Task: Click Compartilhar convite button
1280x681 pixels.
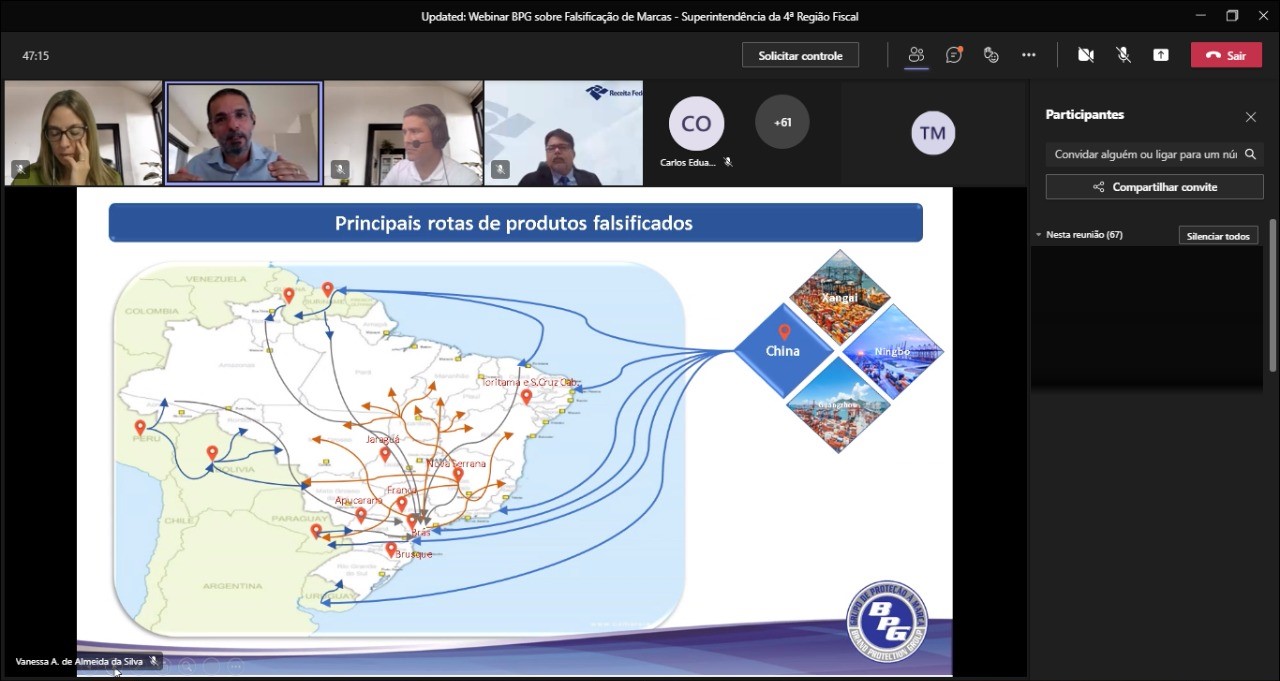Action: point(1154,187)
